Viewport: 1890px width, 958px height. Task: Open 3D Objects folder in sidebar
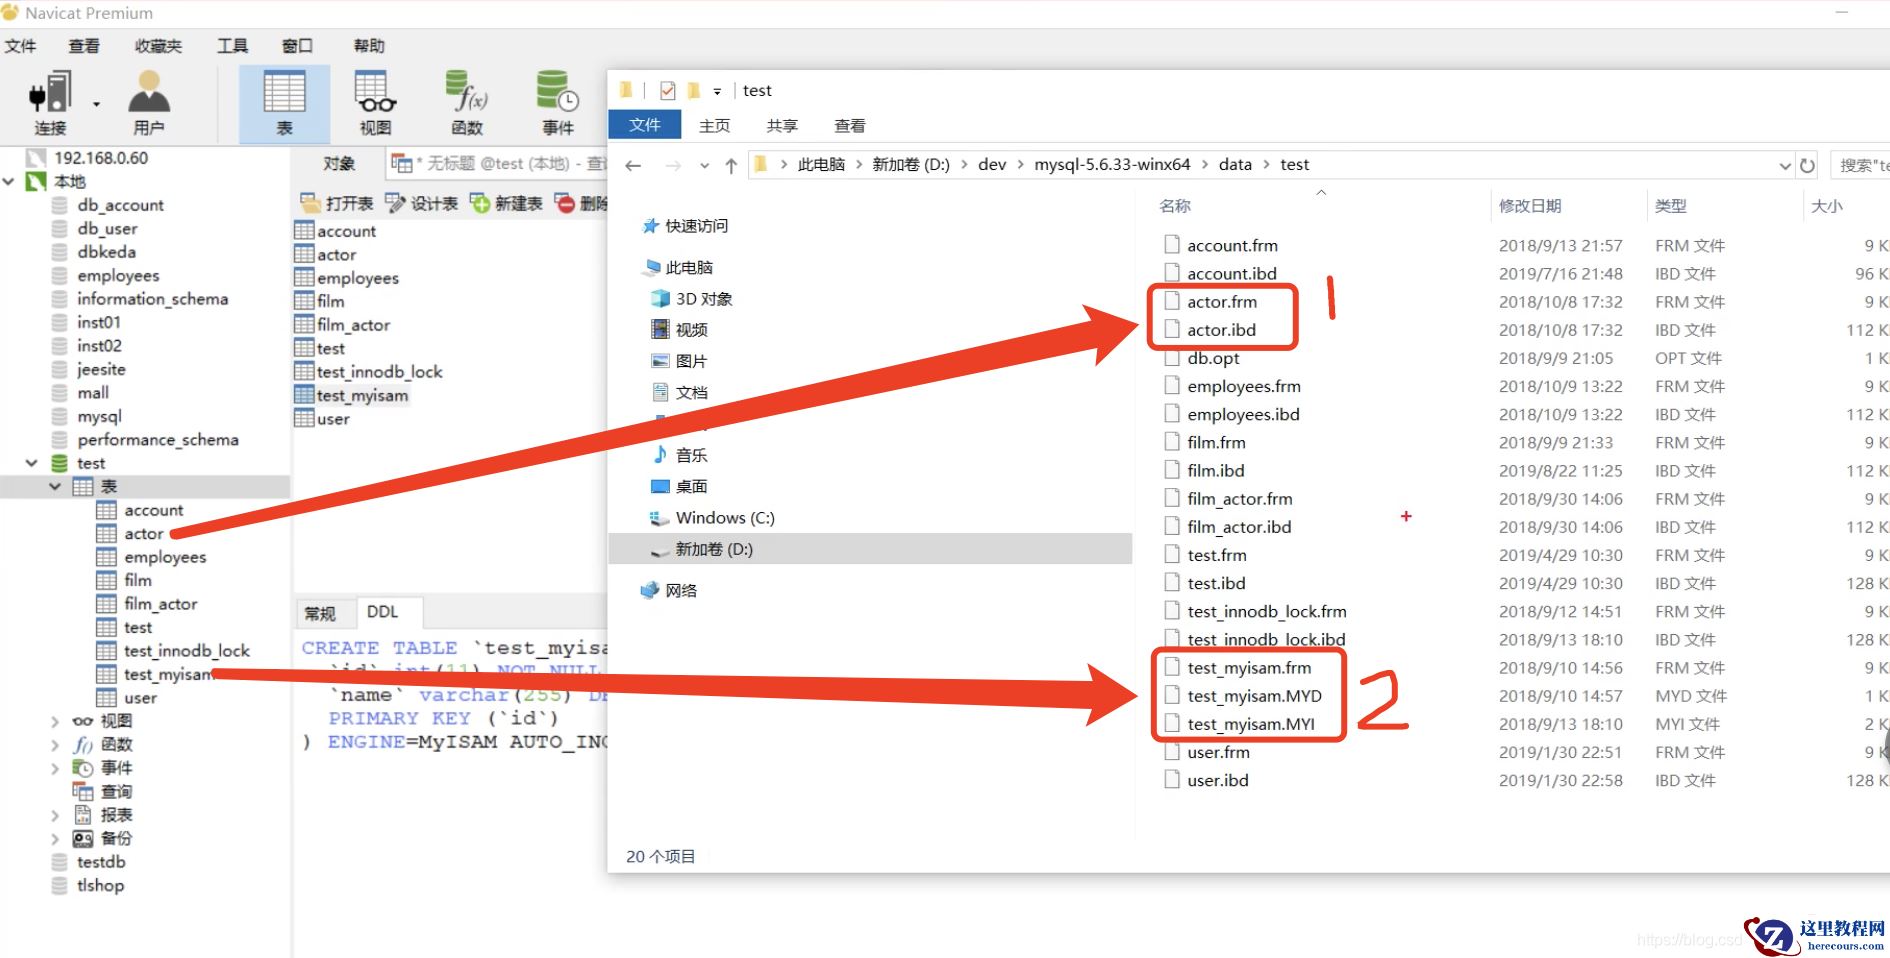pyautogui.click(x=691, y=299)
